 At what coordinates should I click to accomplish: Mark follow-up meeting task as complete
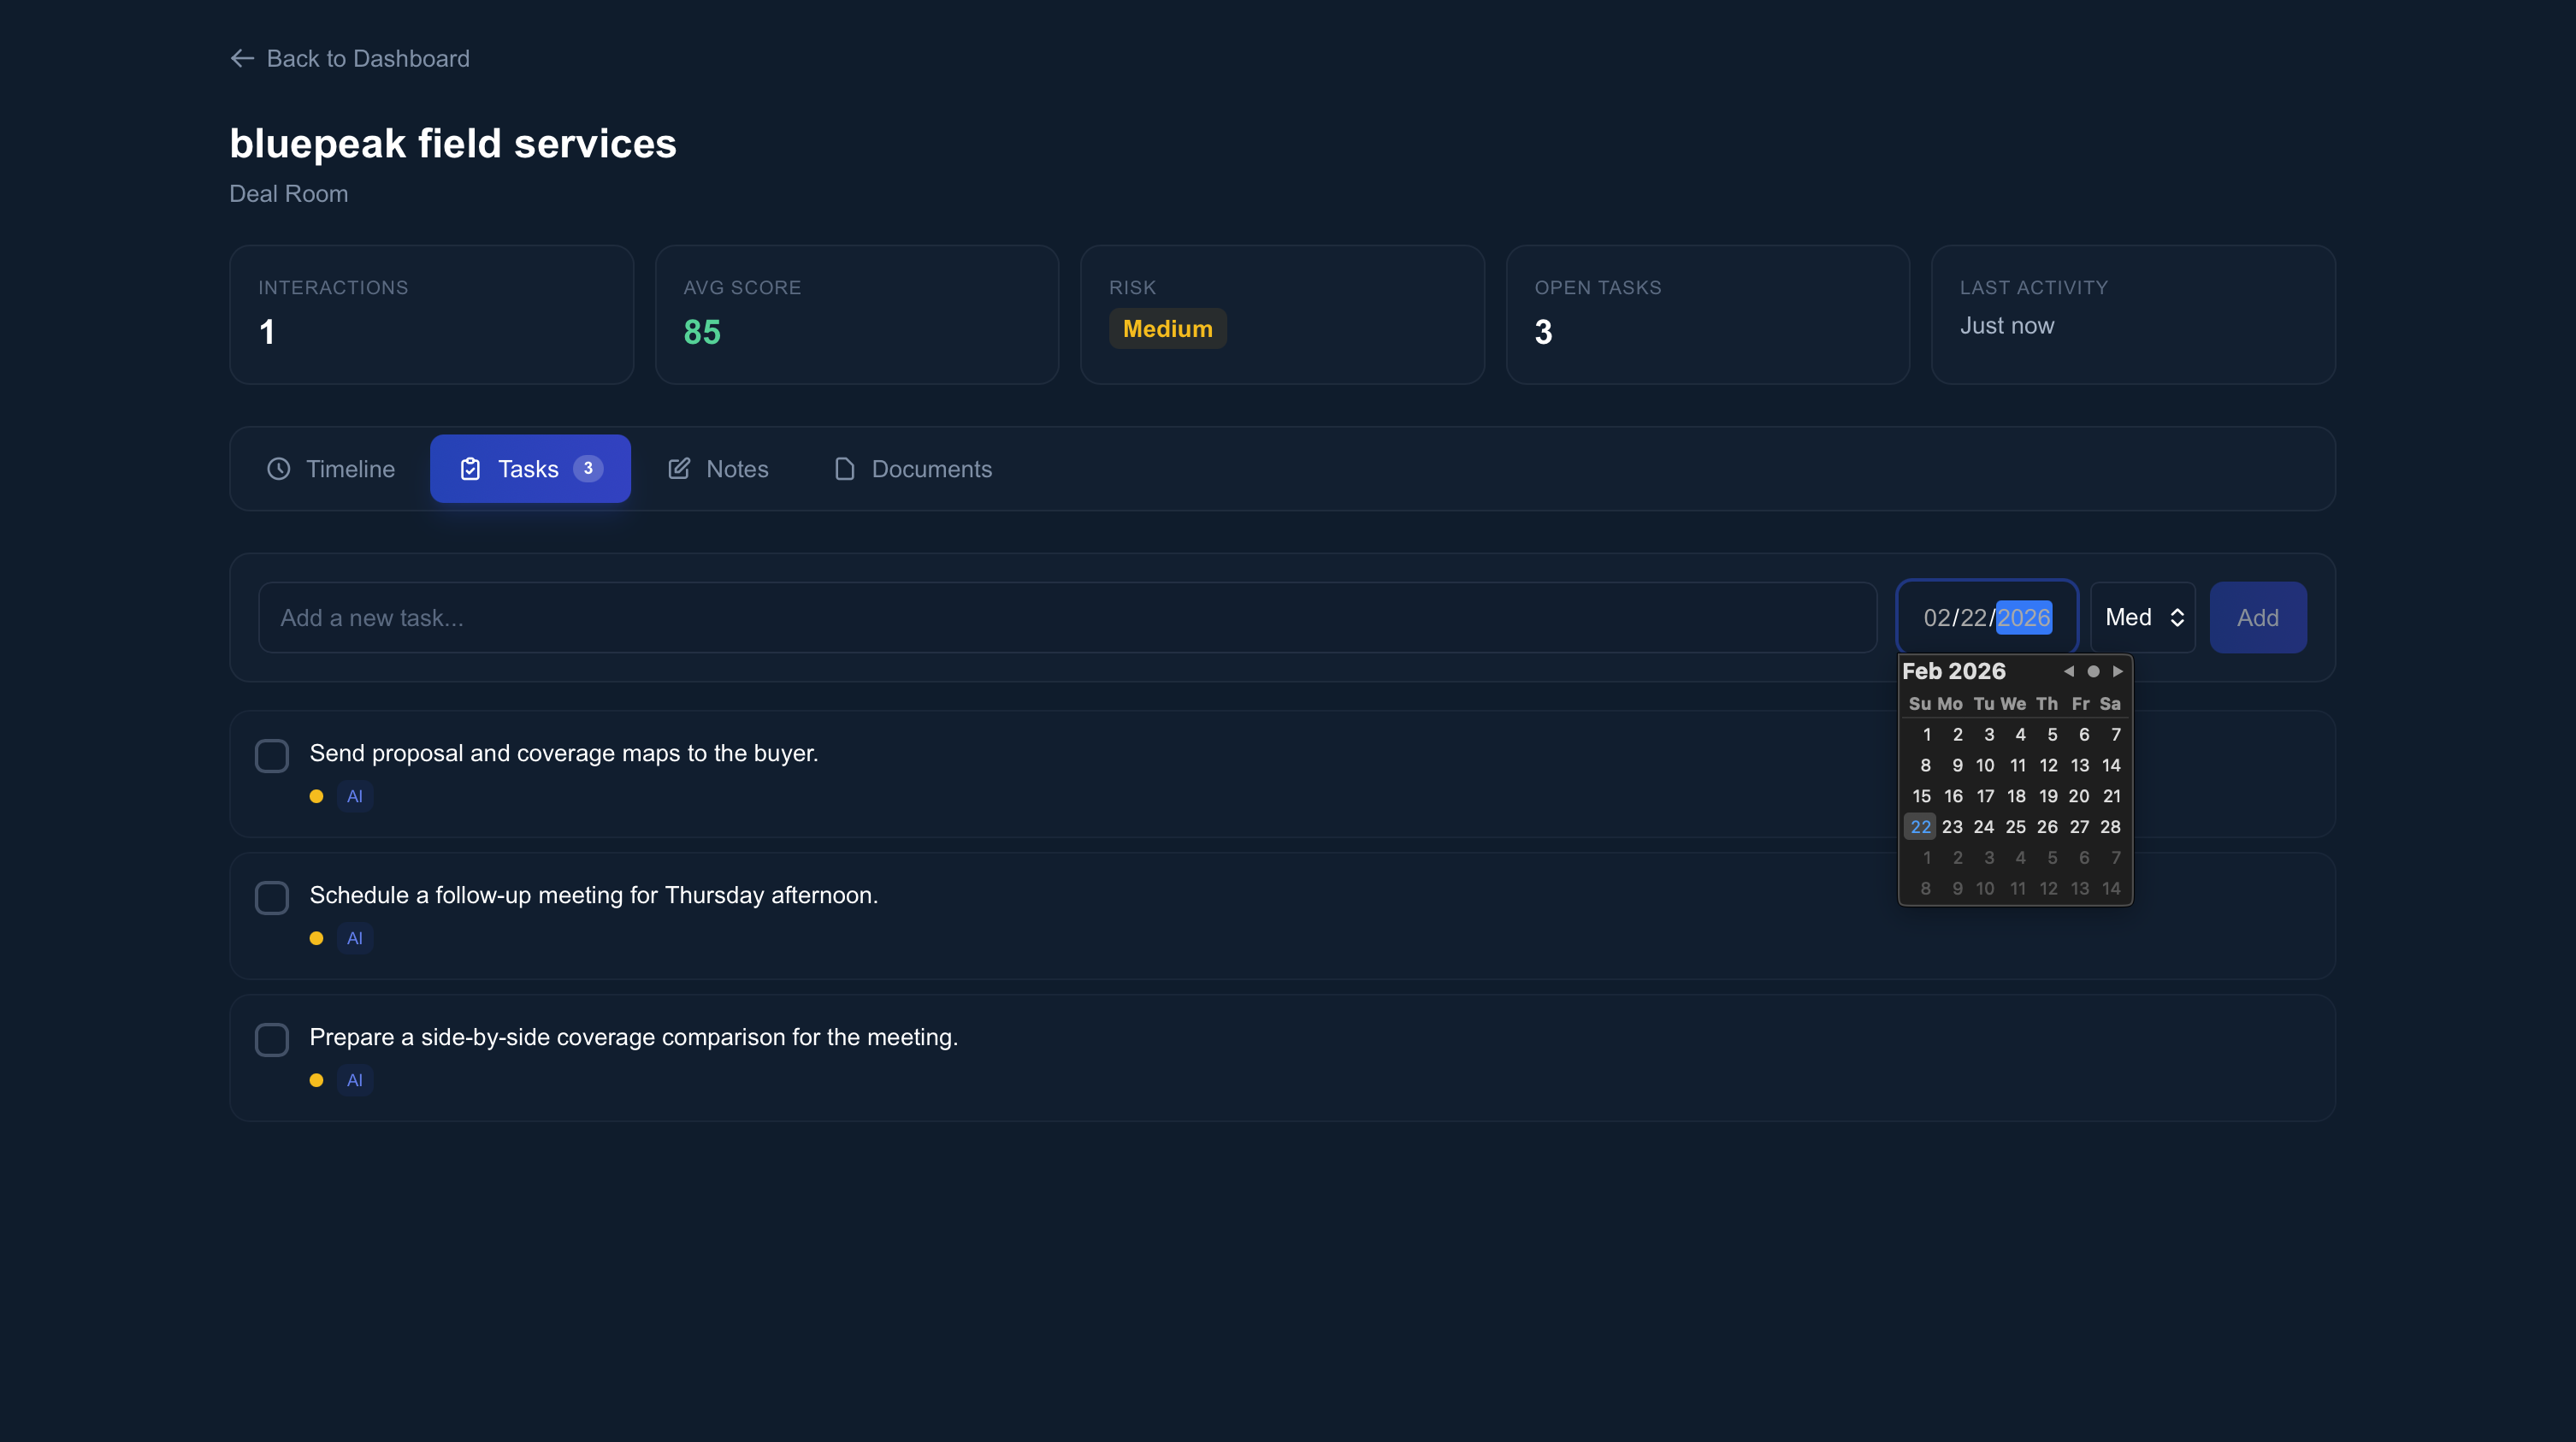(272, 898)
